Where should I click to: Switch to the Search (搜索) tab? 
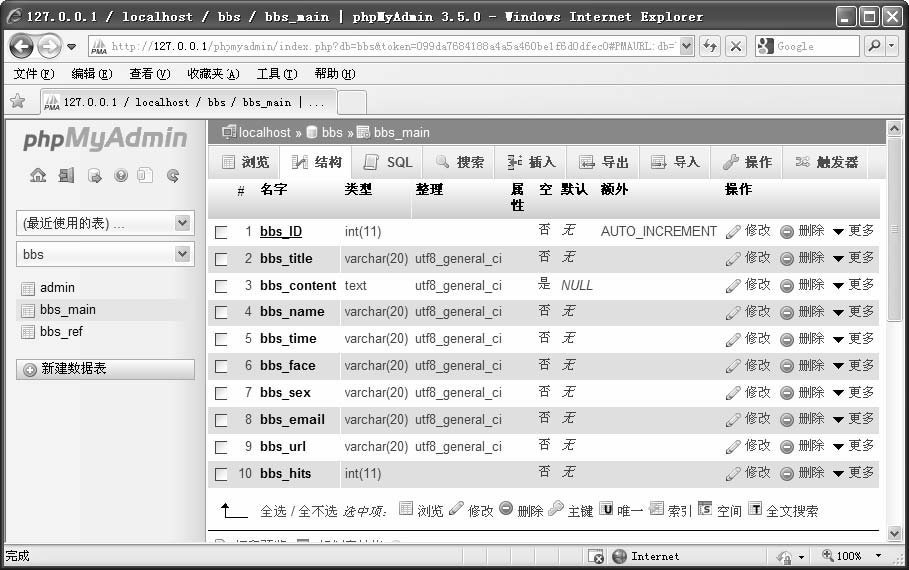click(459, 162)
